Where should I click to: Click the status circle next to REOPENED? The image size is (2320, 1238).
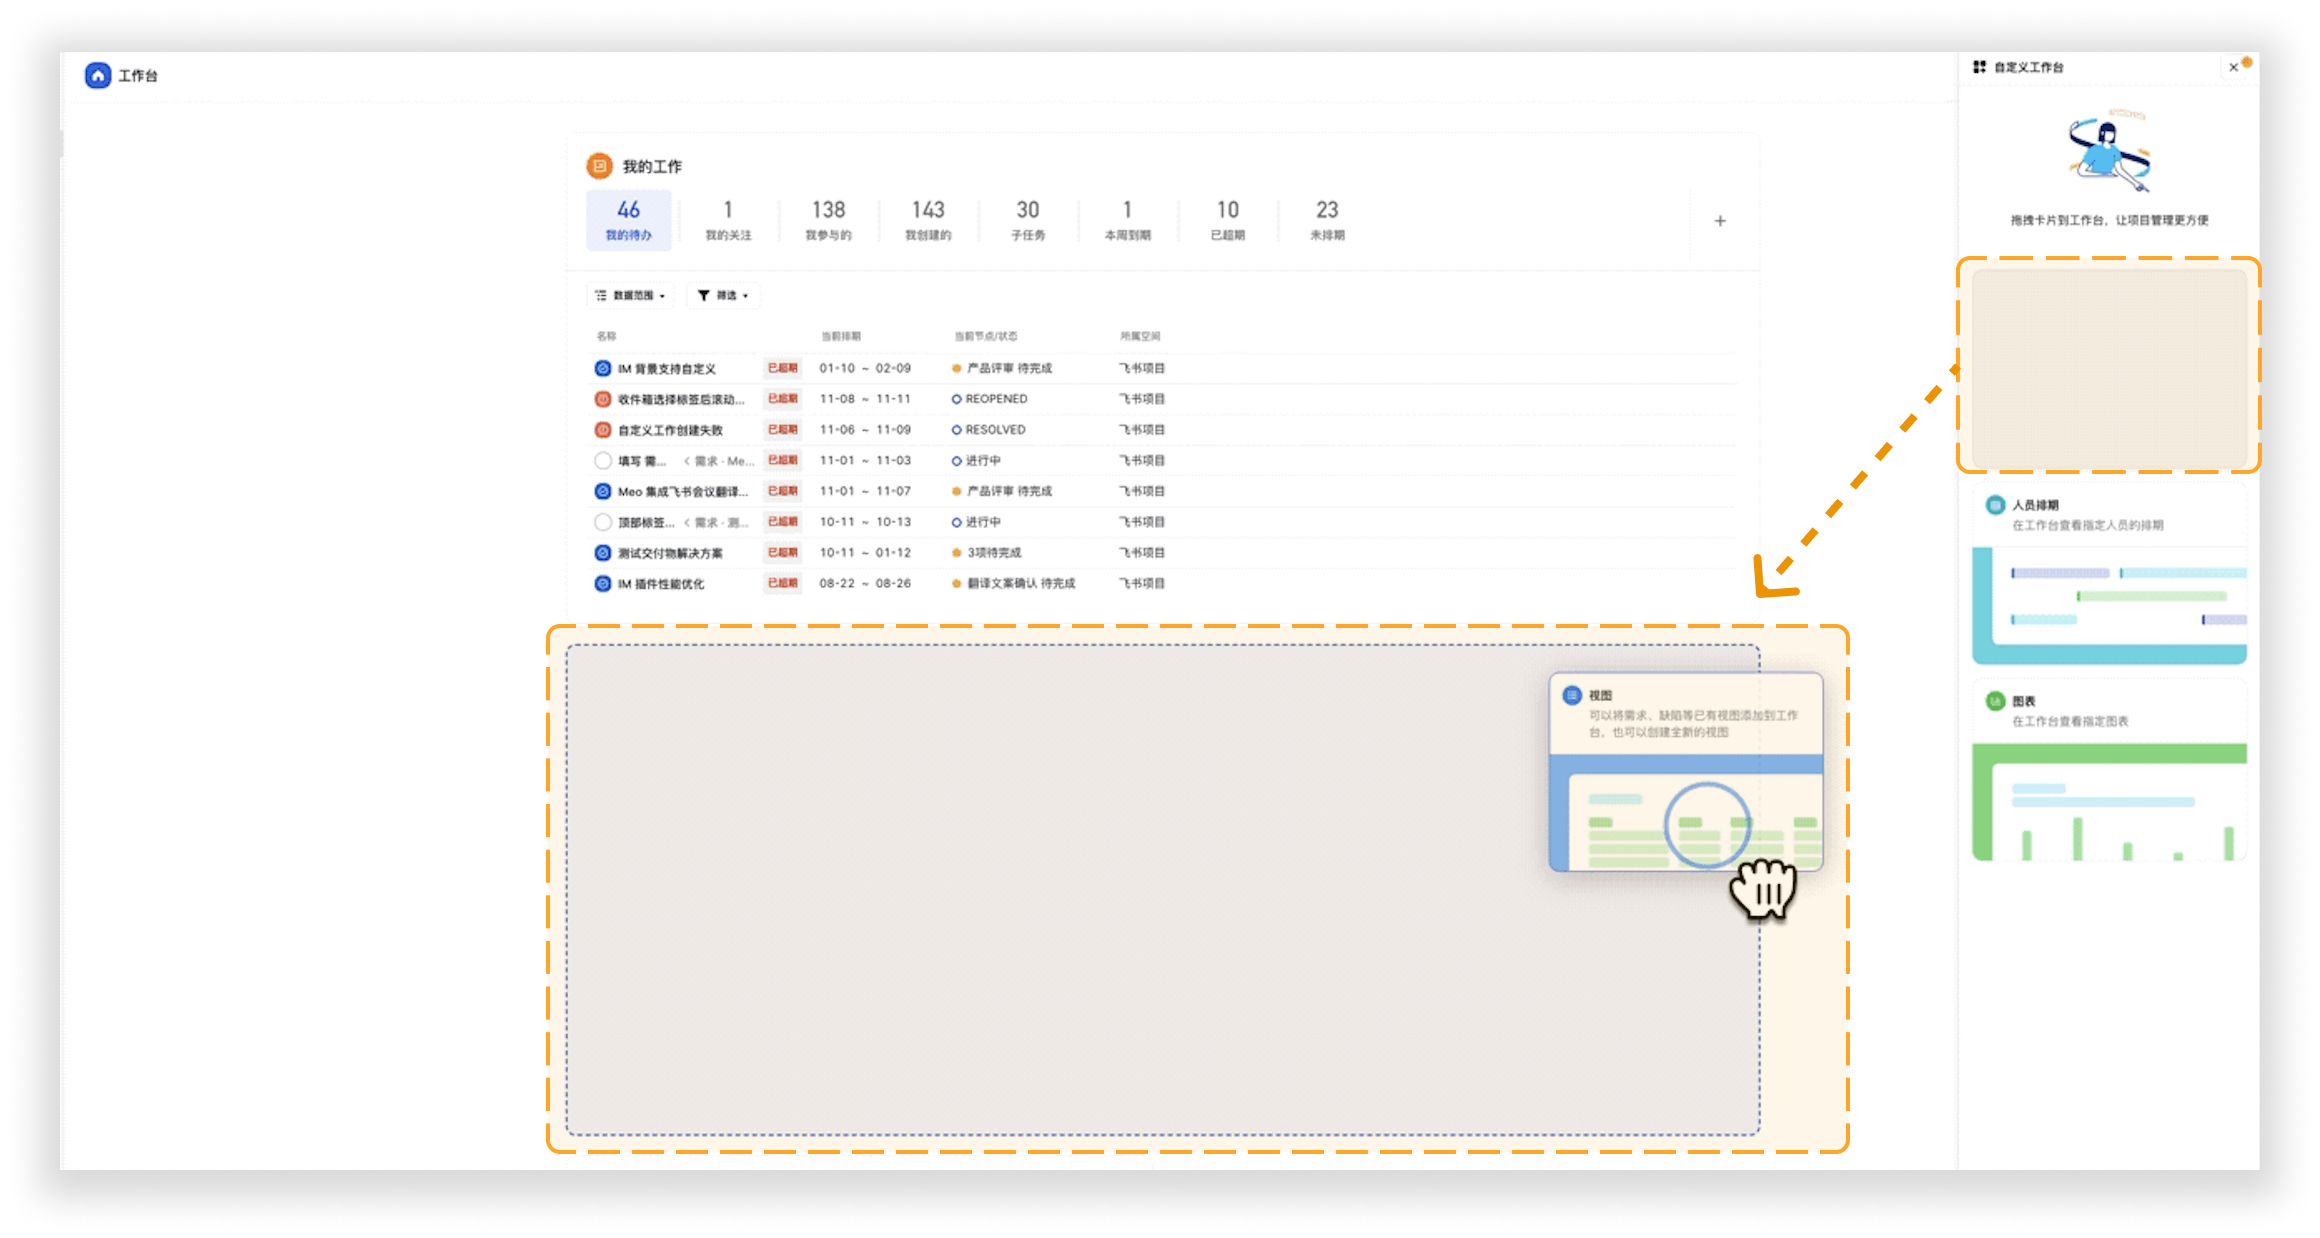(x=956, y=399)
